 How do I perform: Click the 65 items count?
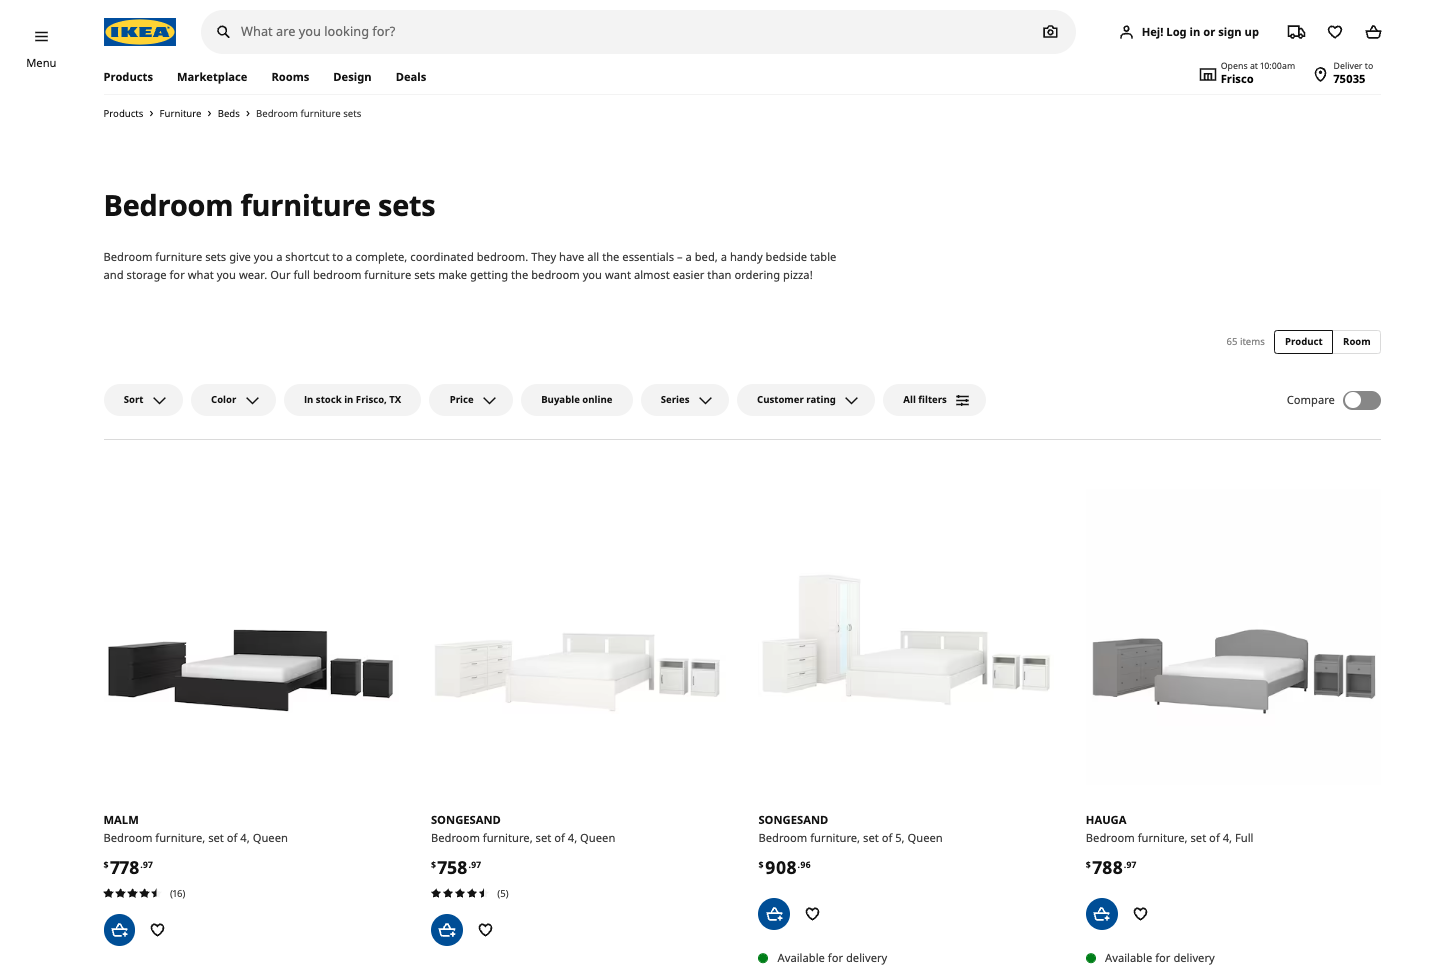tap(1245, 342)
